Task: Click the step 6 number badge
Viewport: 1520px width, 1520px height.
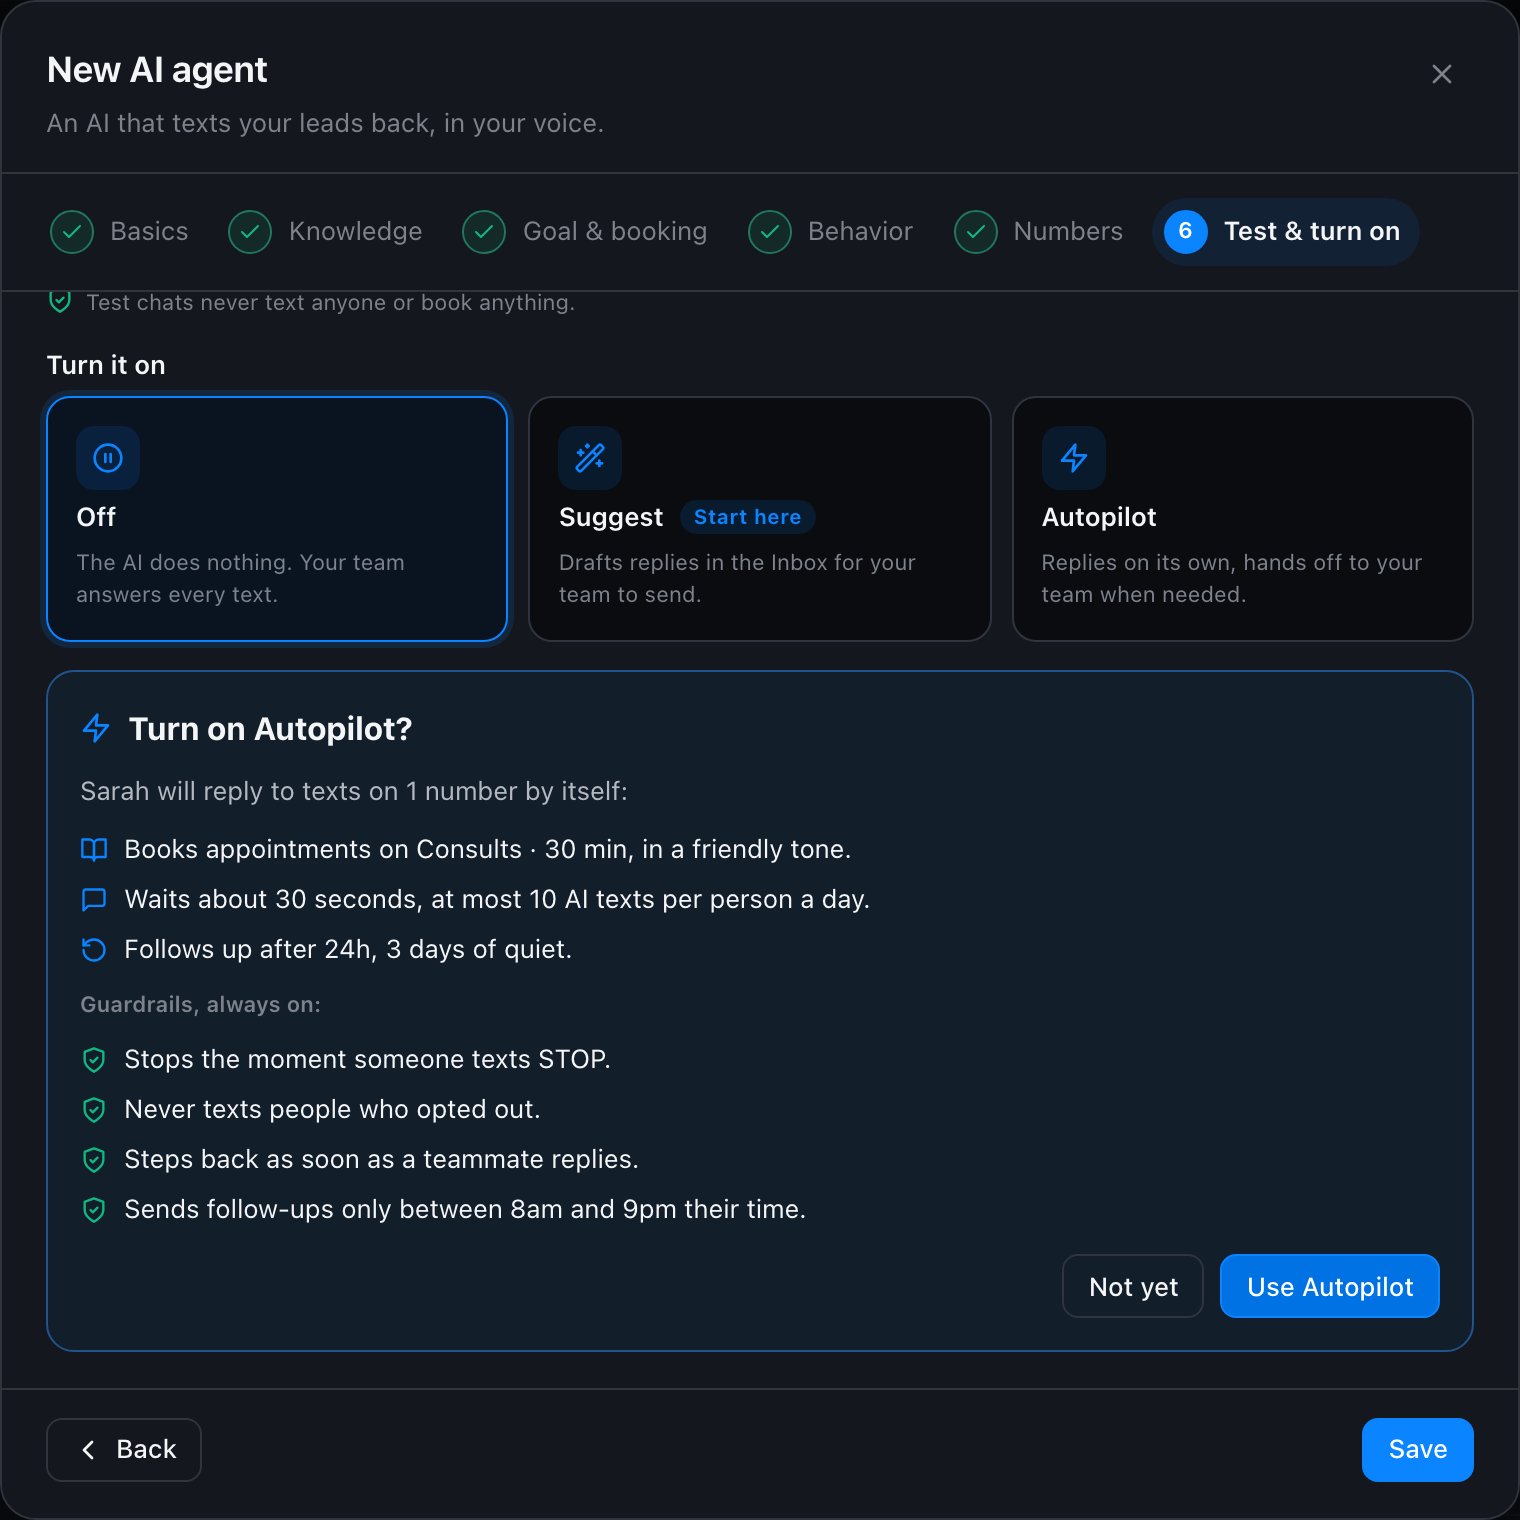Action: (x=1185, y=232)
